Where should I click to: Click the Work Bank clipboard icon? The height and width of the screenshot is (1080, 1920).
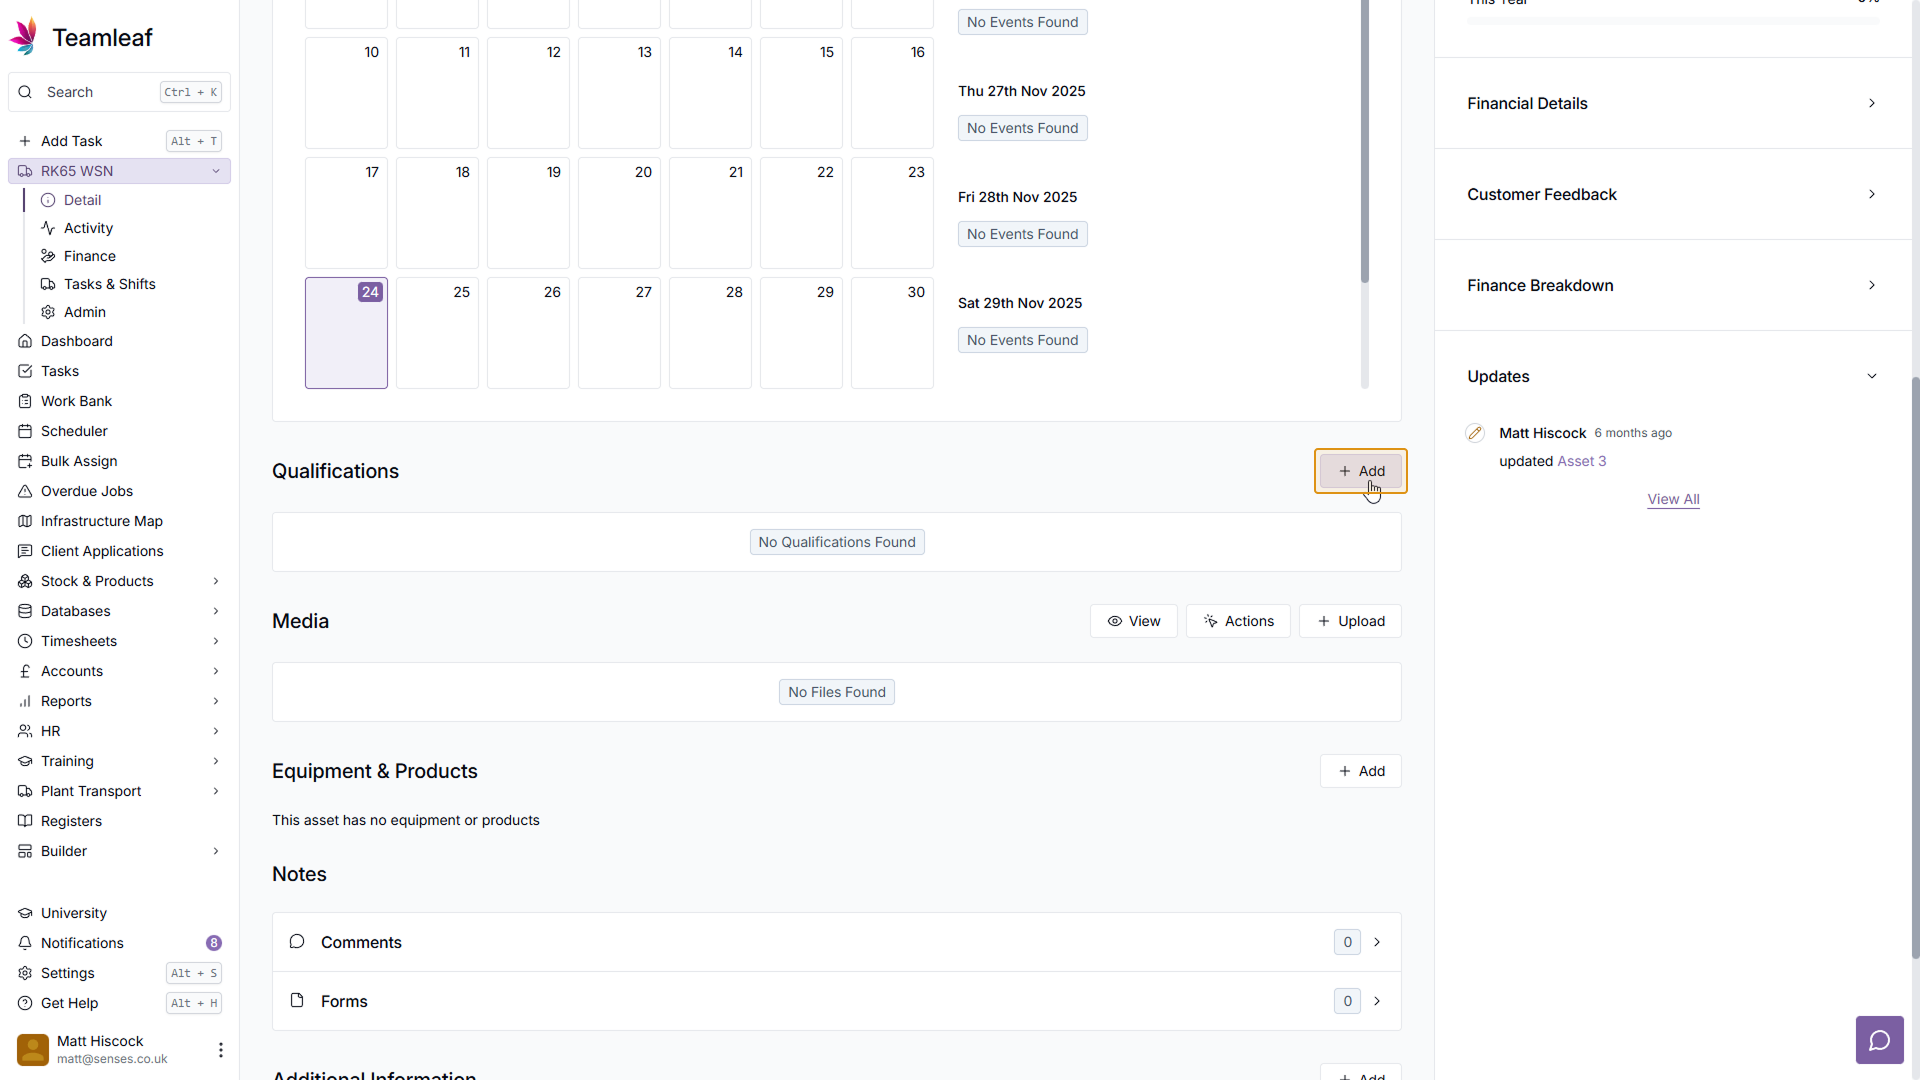(x=25, y=401)
